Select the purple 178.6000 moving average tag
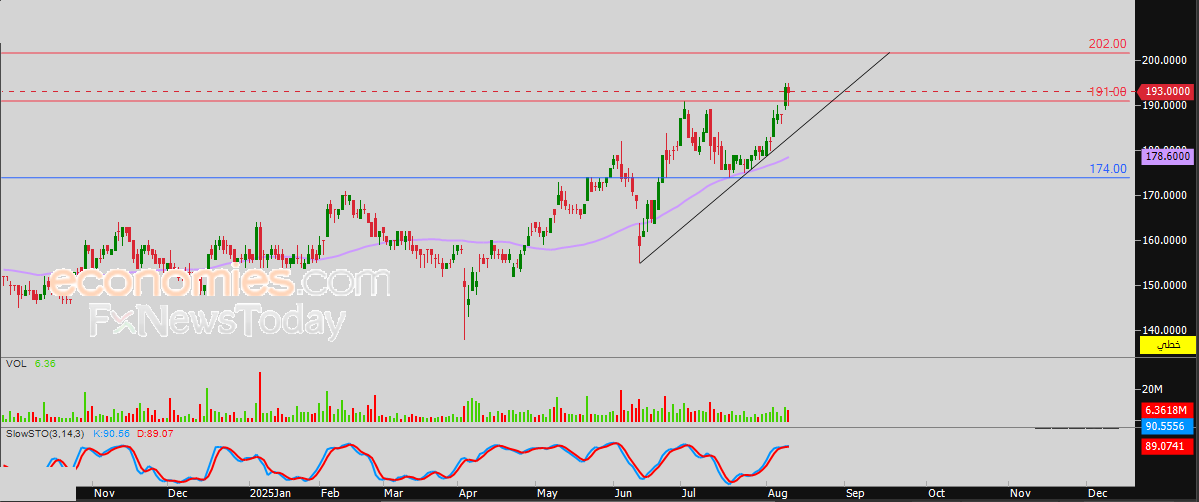Screen dimensions: 1199x502 (1168, 156)
